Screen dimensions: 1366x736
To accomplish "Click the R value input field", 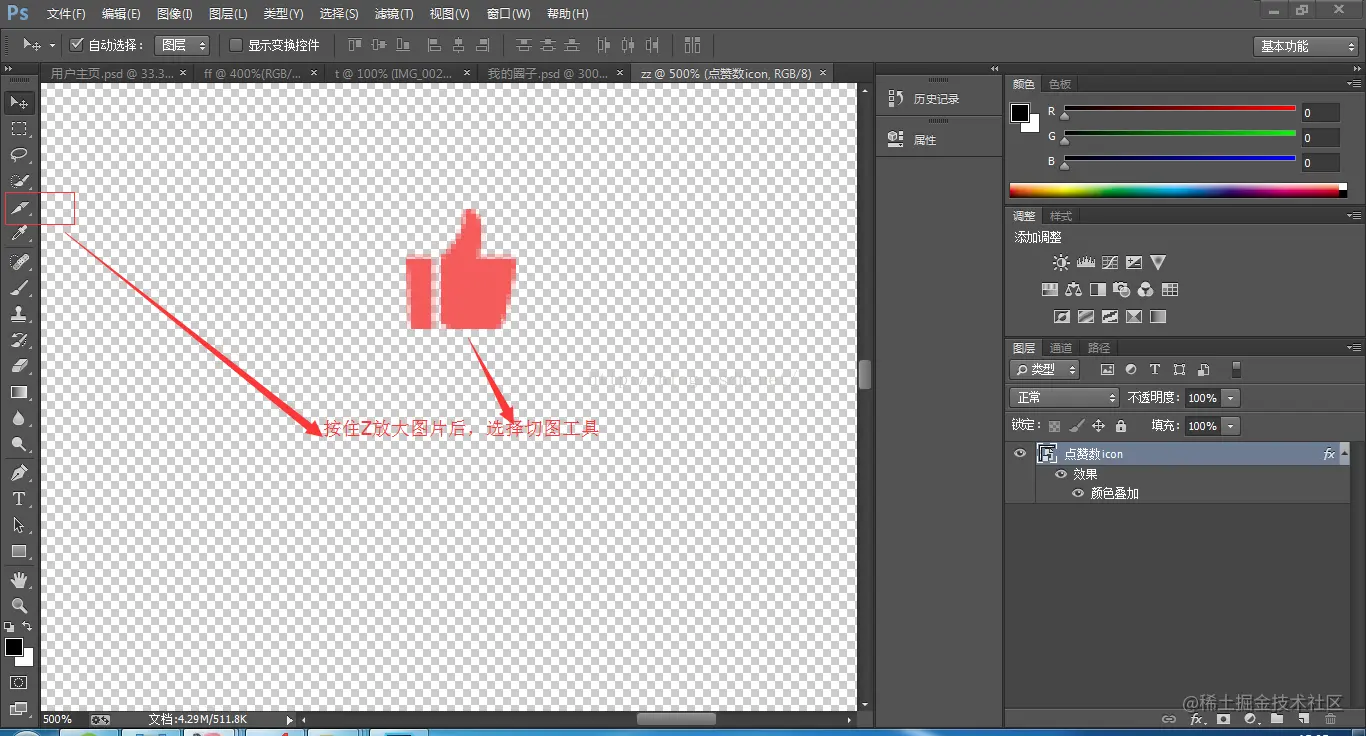I will click(x=1321, y=113).
